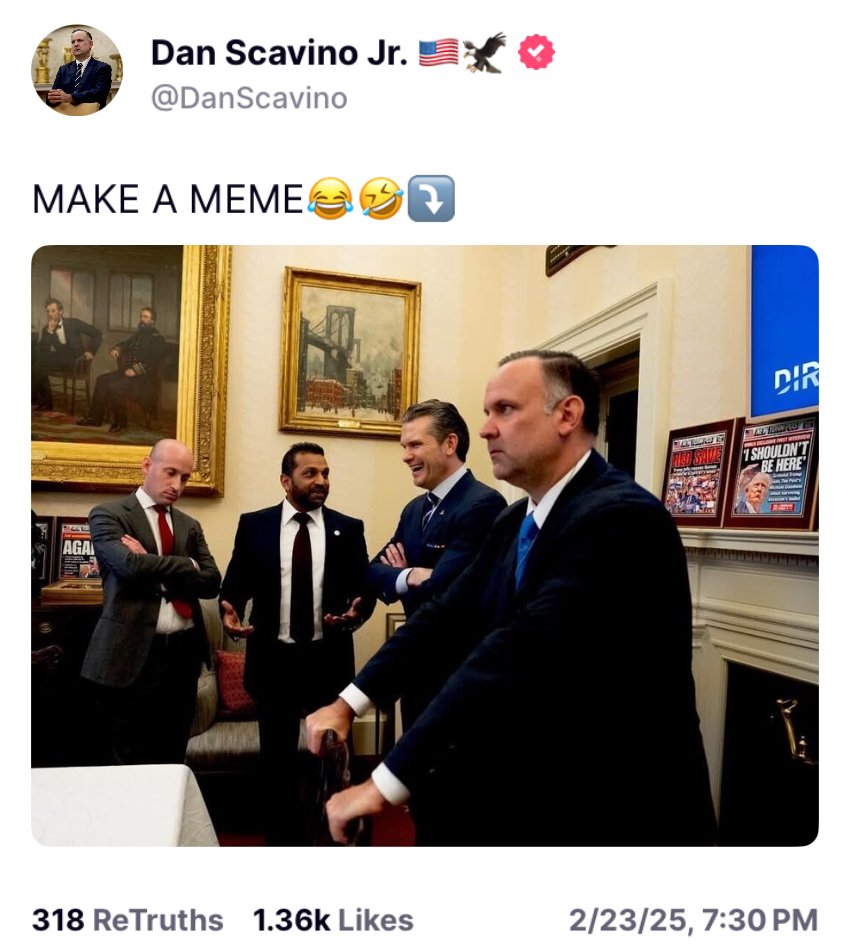The width and height of the screenshot is (854, 949).
Task: Click the eagle emoji next to name
Action: click(x=485, y=52)
